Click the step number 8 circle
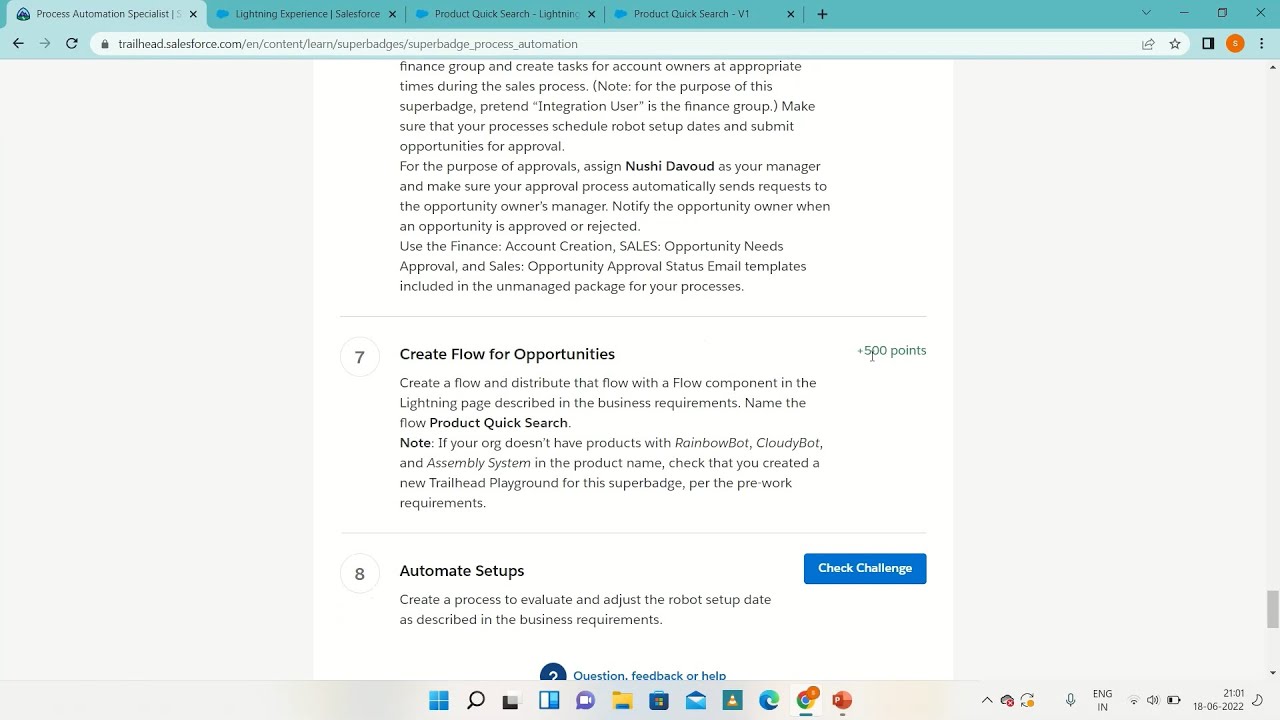Image resolution: width=1280 pixels, height=720 pixels. click(x=359, y=574)
